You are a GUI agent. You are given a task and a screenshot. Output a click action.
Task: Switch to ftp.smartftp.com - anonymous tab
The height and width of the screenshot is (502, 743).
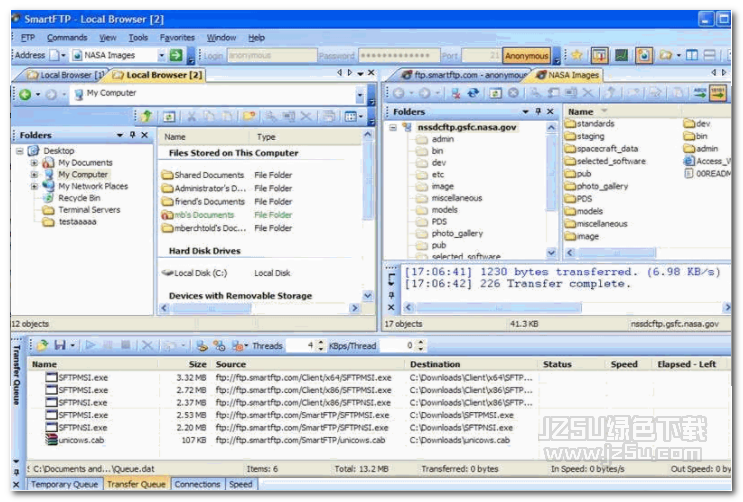tap(464, 75)
